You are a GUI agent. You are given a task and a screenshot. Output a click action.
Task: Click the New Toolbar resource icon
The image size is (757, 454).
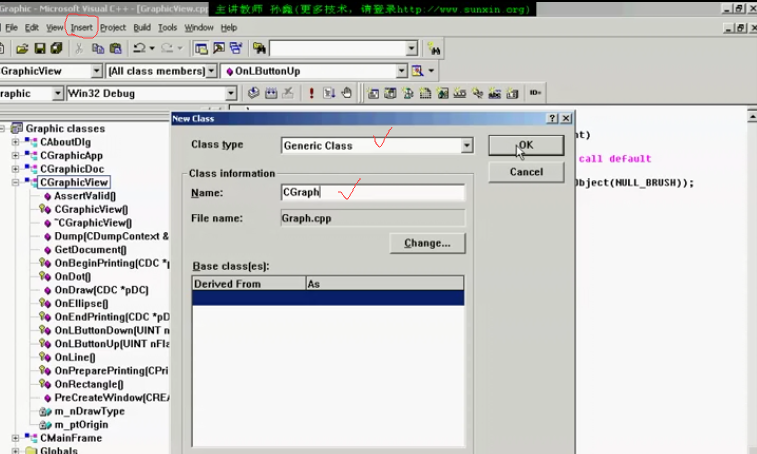[460, 93]
